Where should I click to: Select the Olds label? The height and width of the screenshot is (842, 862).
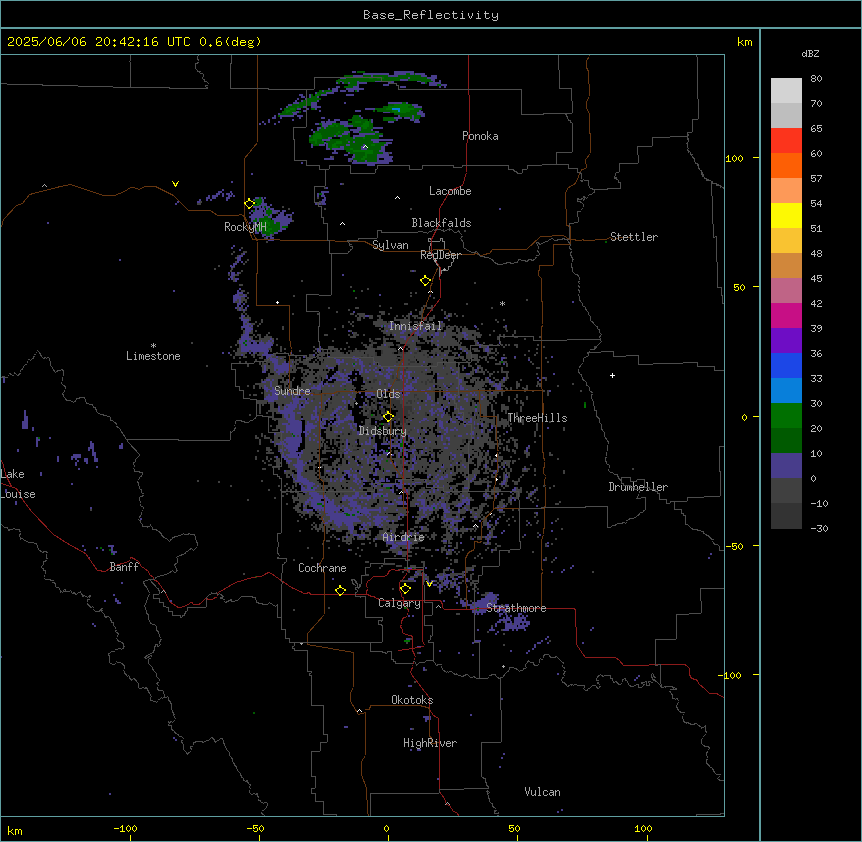(388, 394)
